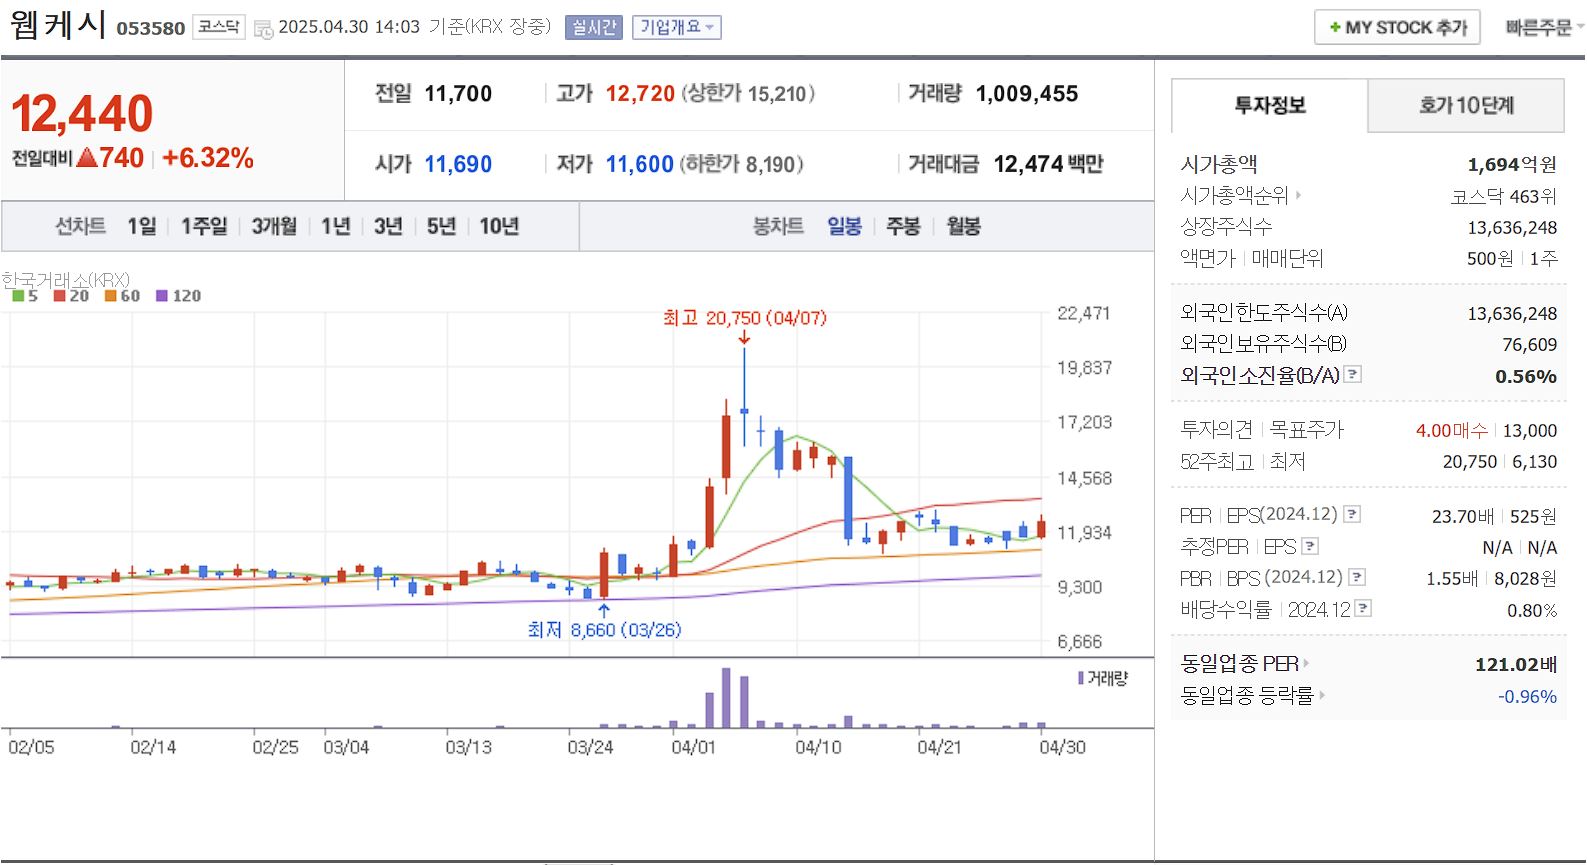The width and height of the screenshot is (1587, 865).
Task: Click the 시가 value 11,690
Action: [458, 164]
